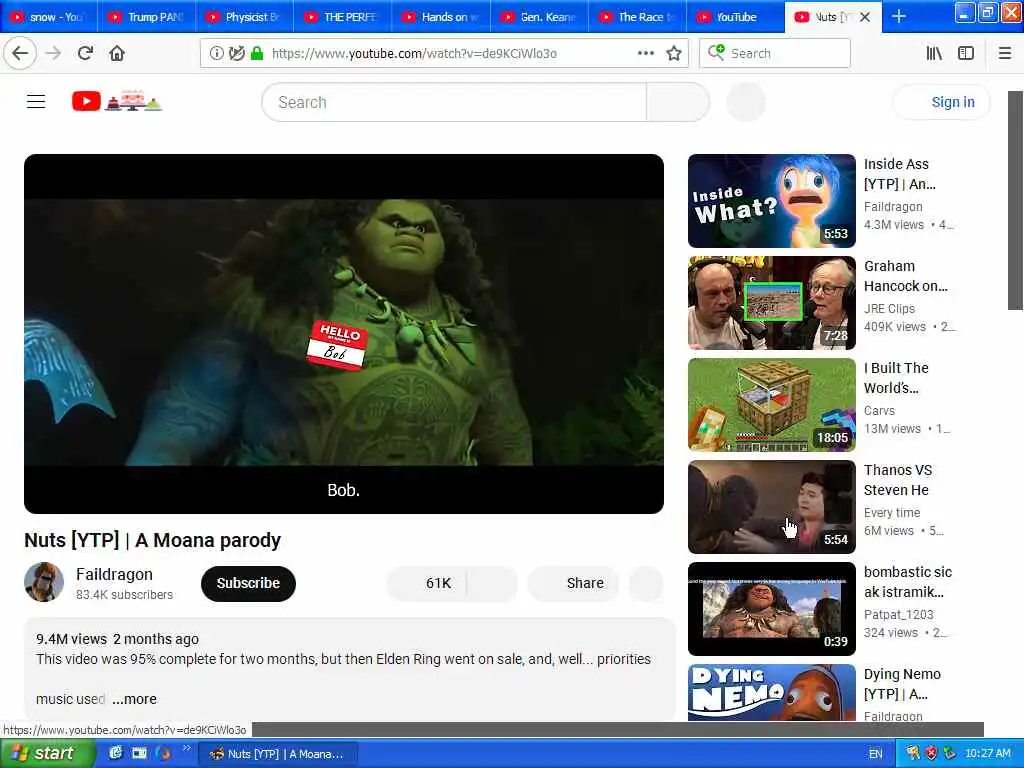Switch to the Physicist tab
The height and width of the screenshot is (768, 1024).
tap(245, 17)
